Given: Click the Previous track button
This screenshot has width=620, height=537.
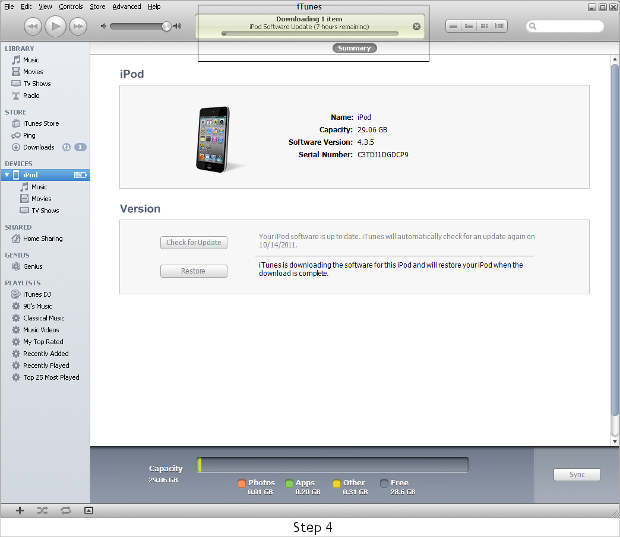Looking at the screenshot, I should pos(33,26).
